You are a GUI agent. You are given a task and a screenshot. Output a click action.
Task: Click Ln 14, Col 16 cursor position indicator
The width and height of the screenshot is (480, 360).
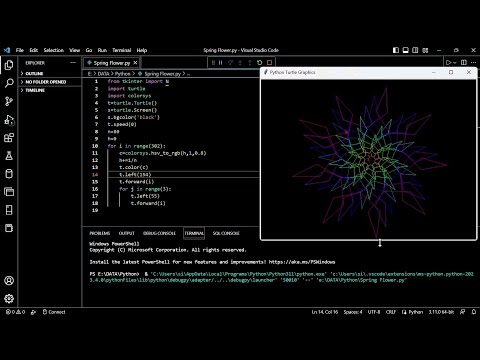325,312
